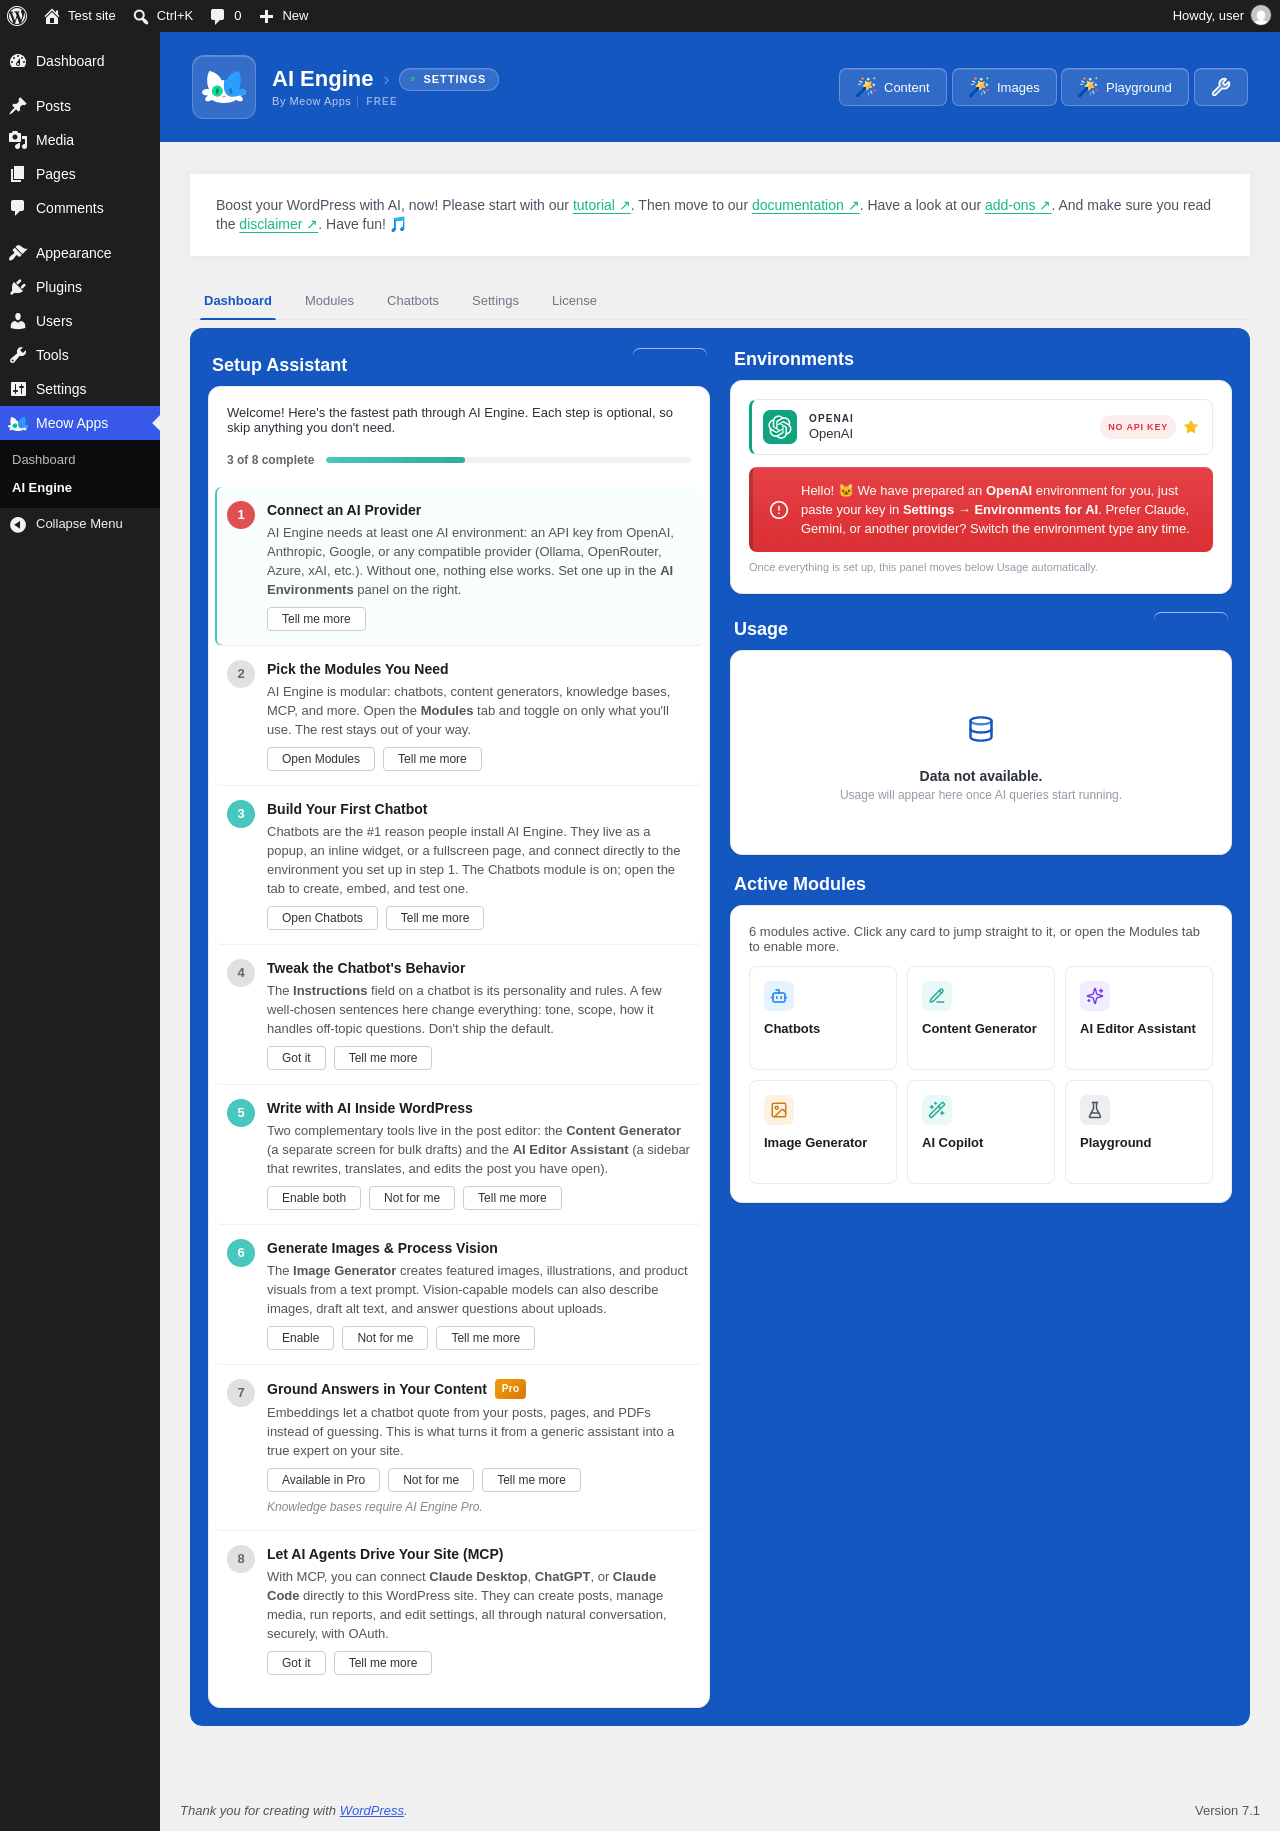Click the Collapse Menu arrow icon
1280x1831 pixels.
coord(18,524)
